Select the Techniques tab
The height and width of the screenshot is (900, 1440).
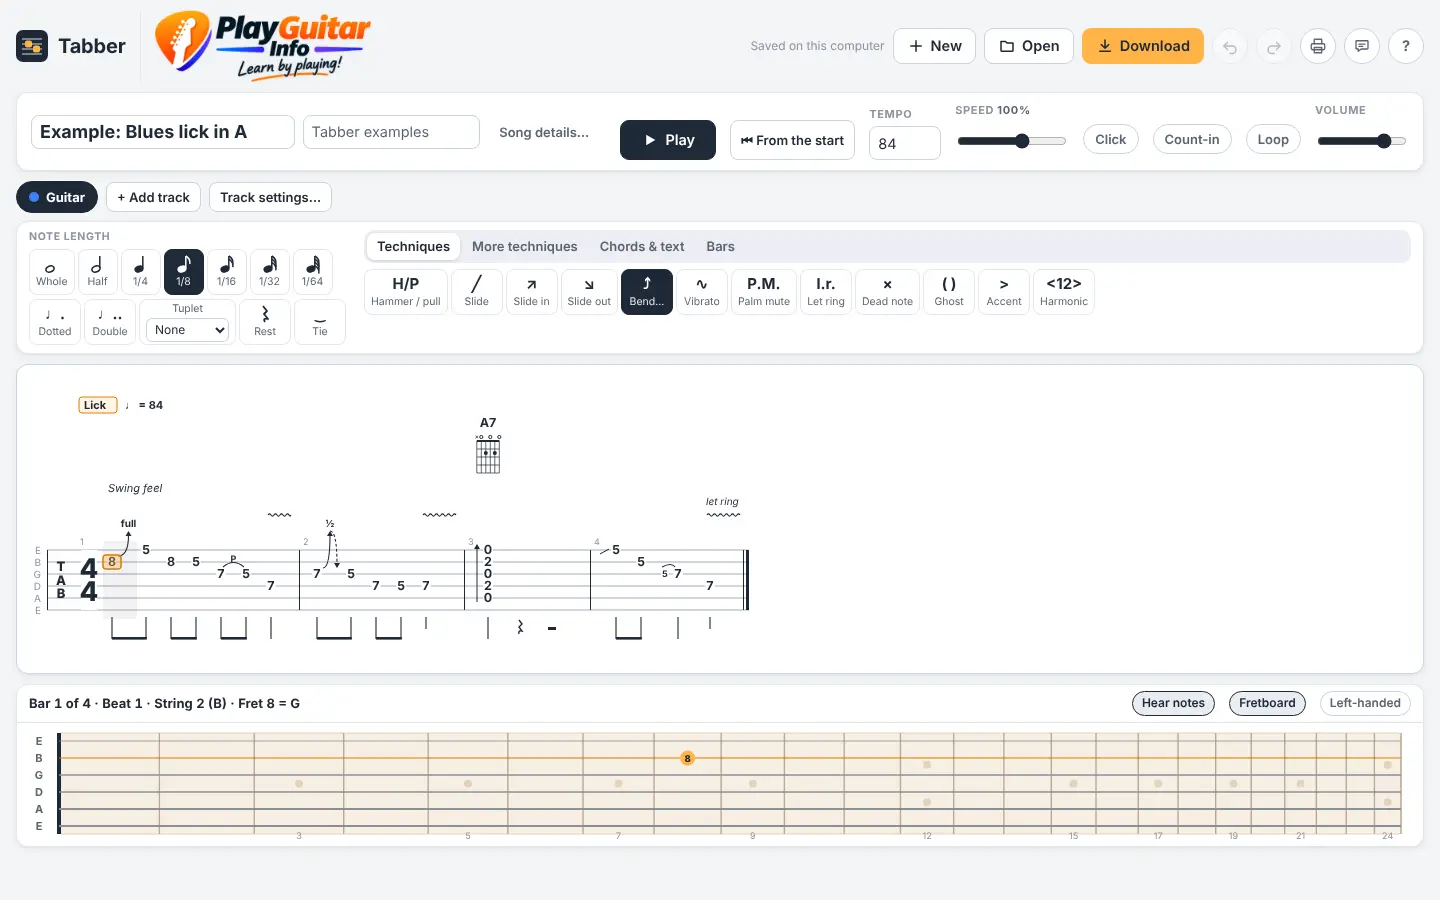(x=413, y=246)
